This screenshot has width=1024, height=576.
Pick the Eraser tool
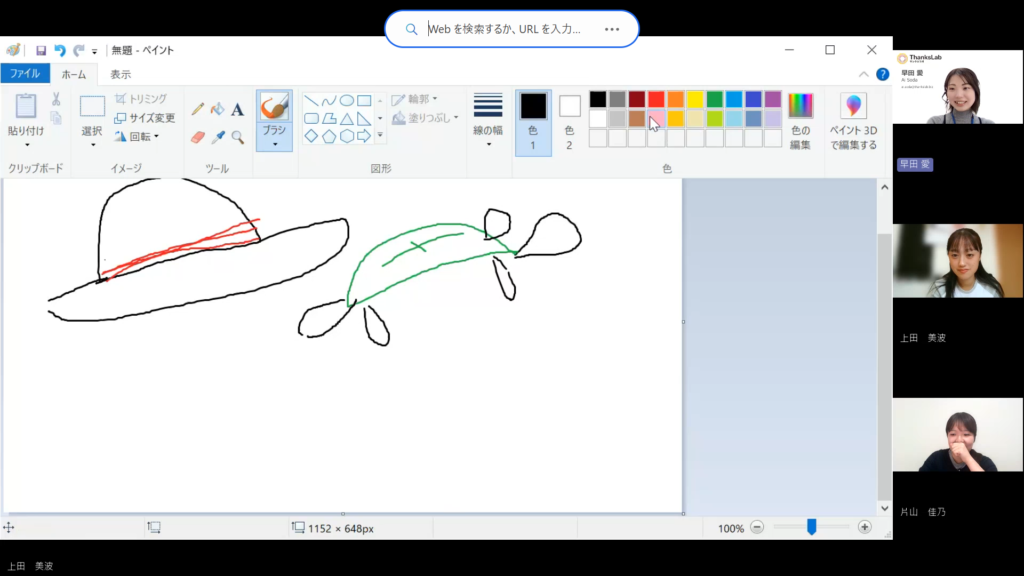[x=198, y=137]
